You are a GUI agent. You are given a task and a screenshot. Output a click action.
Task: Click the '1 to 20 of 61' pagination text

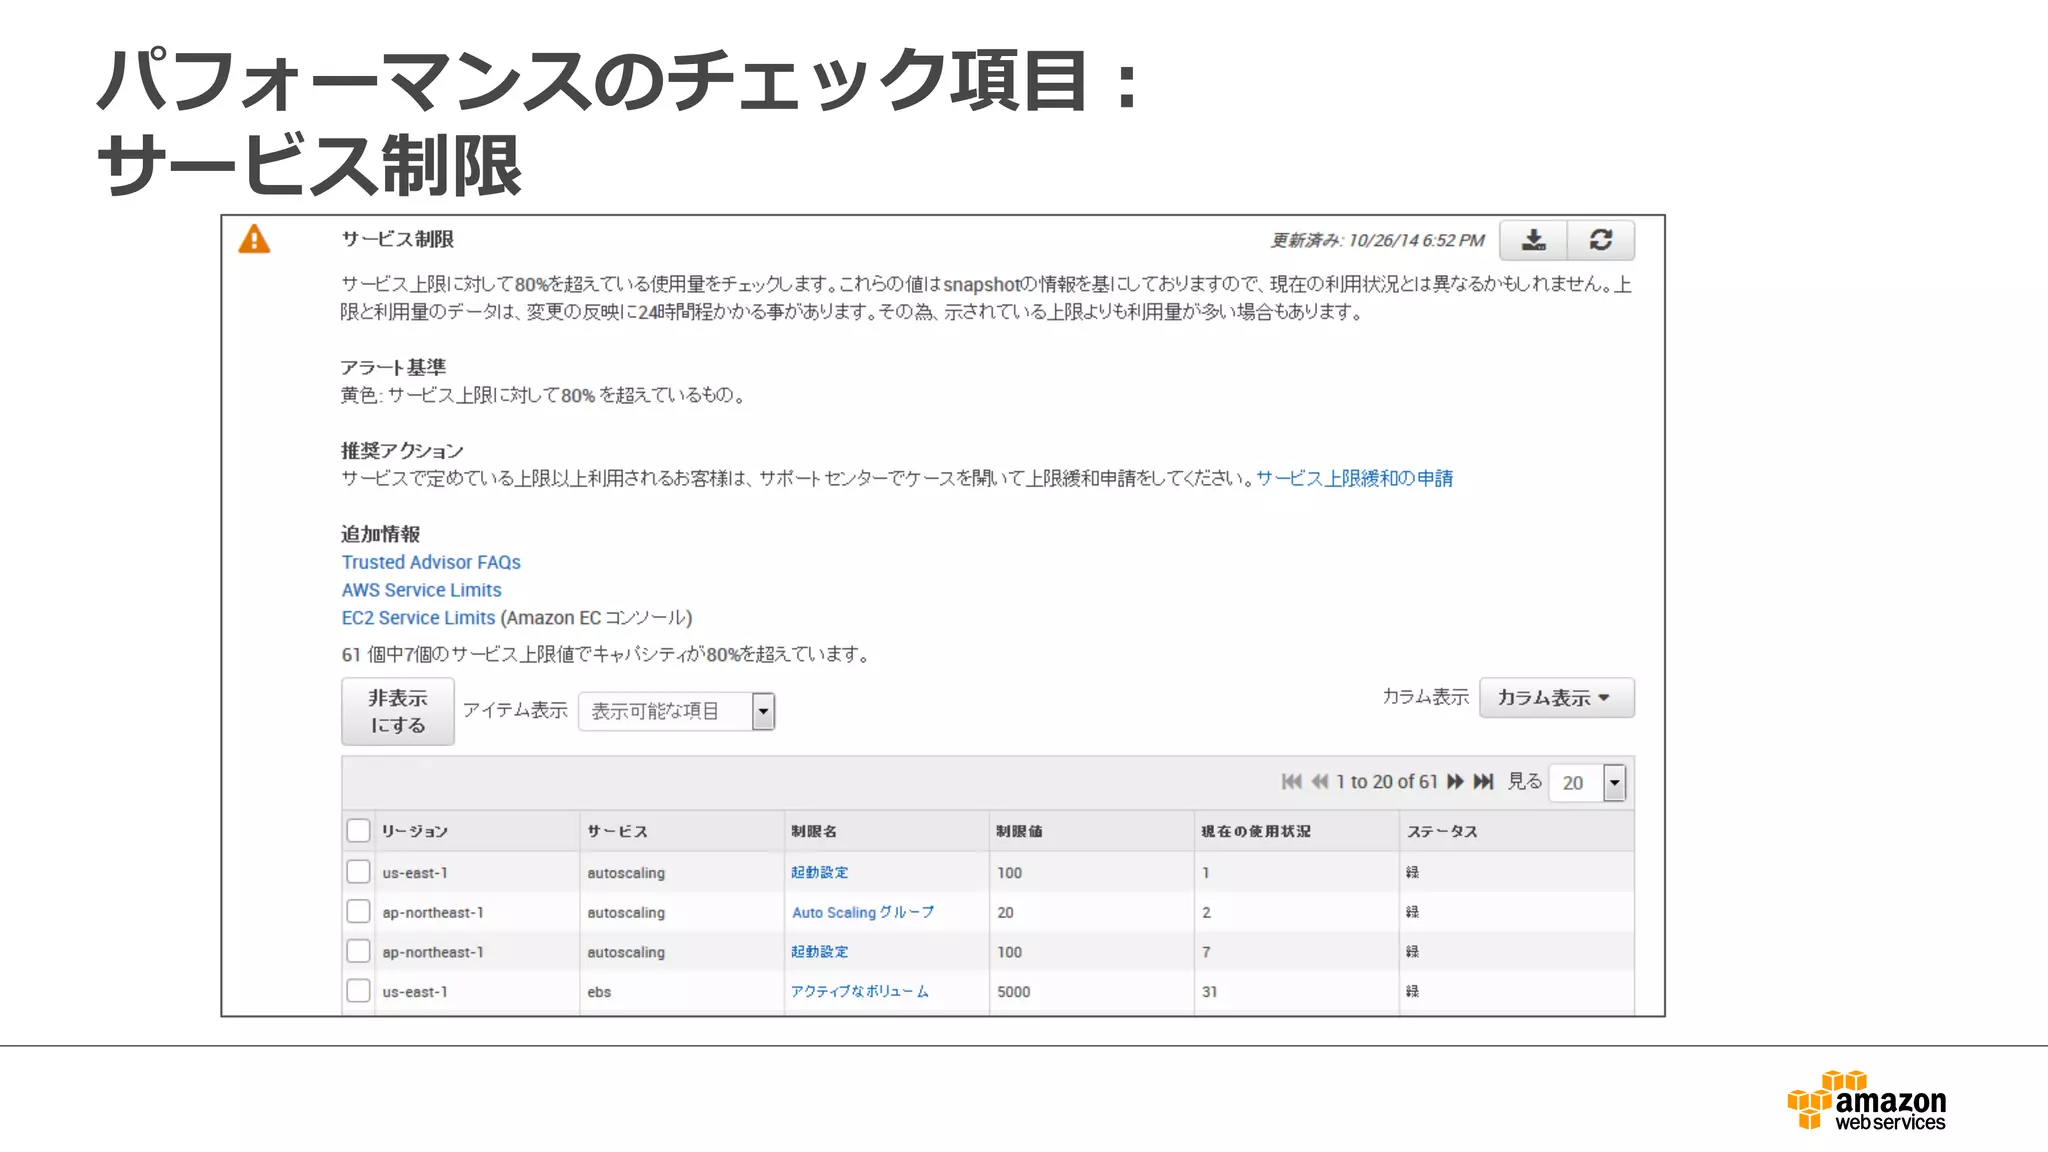1387,782
